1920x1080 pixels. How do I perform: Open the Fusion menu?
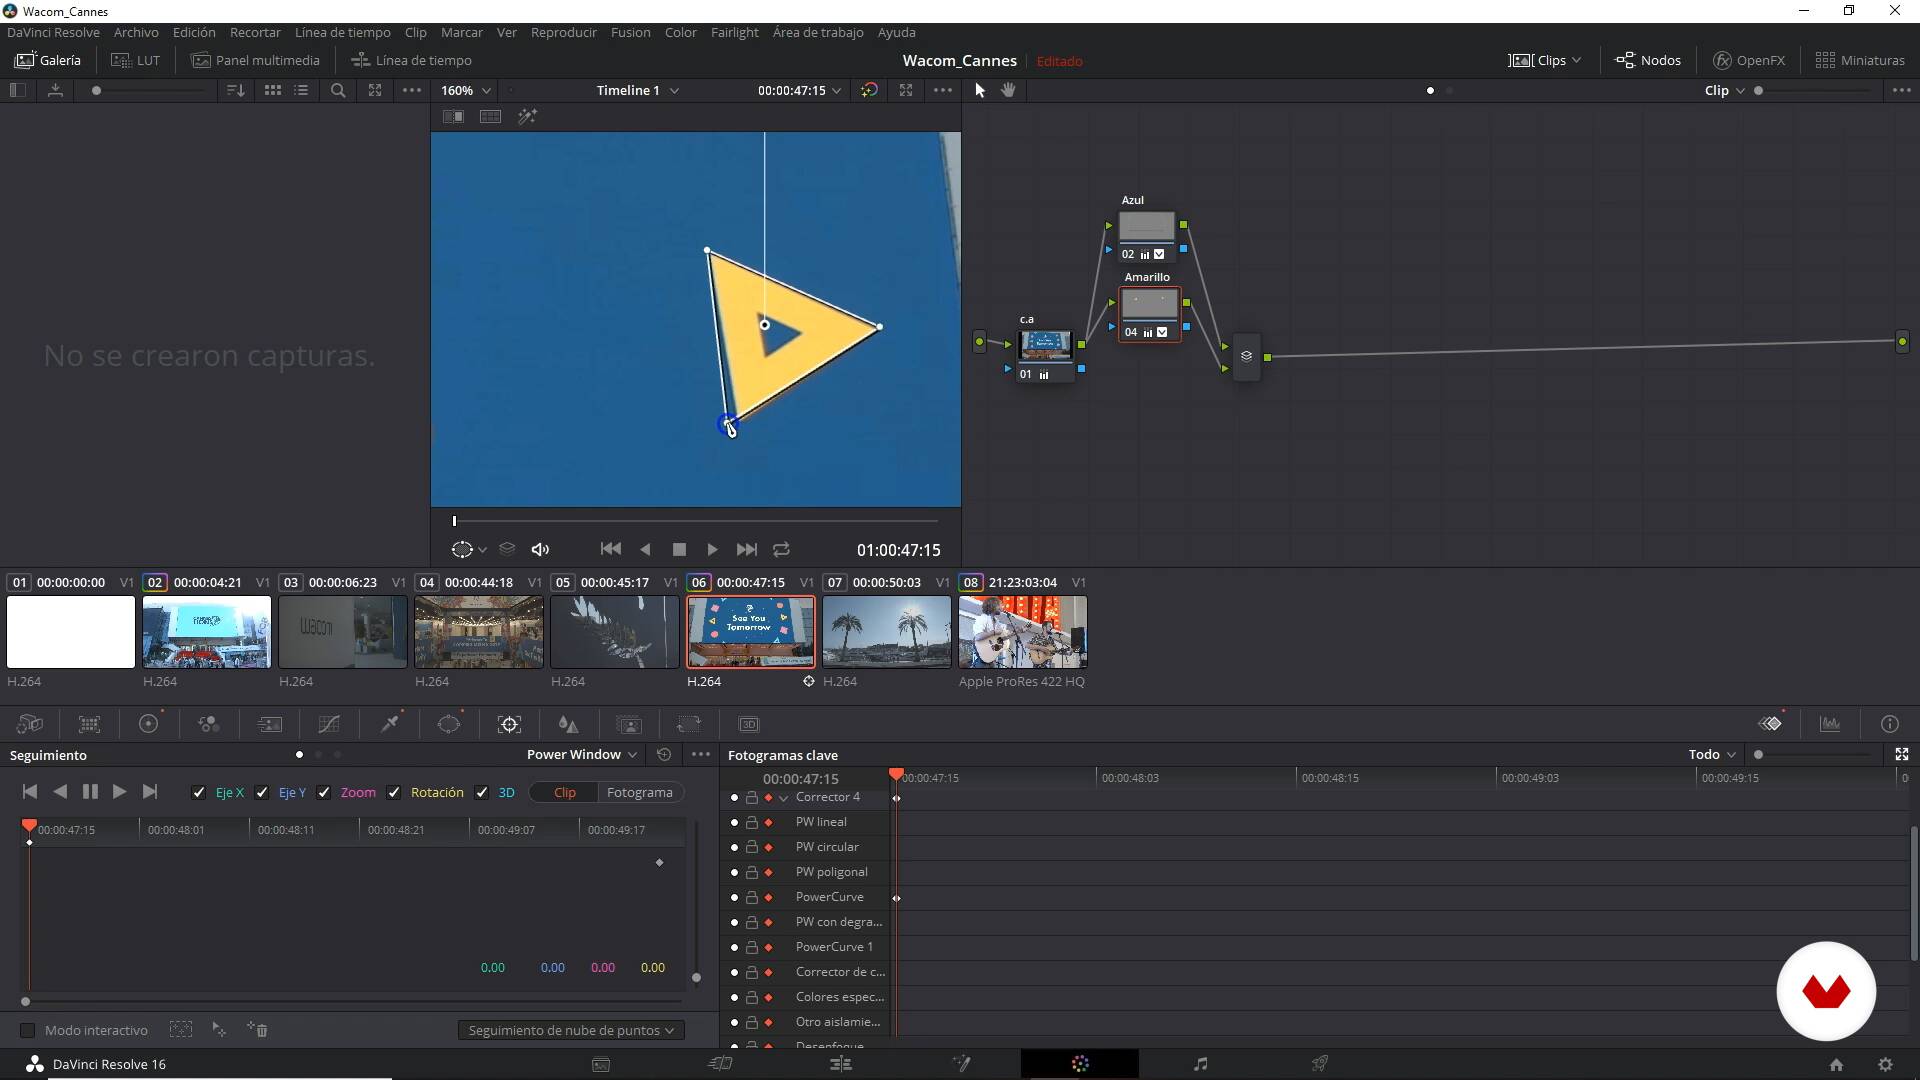(630, 32)
